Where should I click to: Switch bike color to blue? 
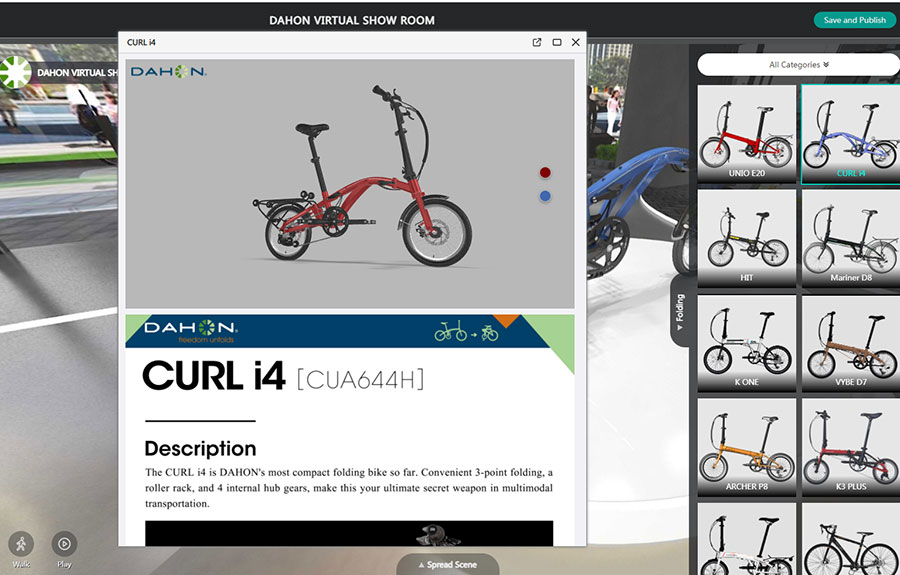click(545, 196)
